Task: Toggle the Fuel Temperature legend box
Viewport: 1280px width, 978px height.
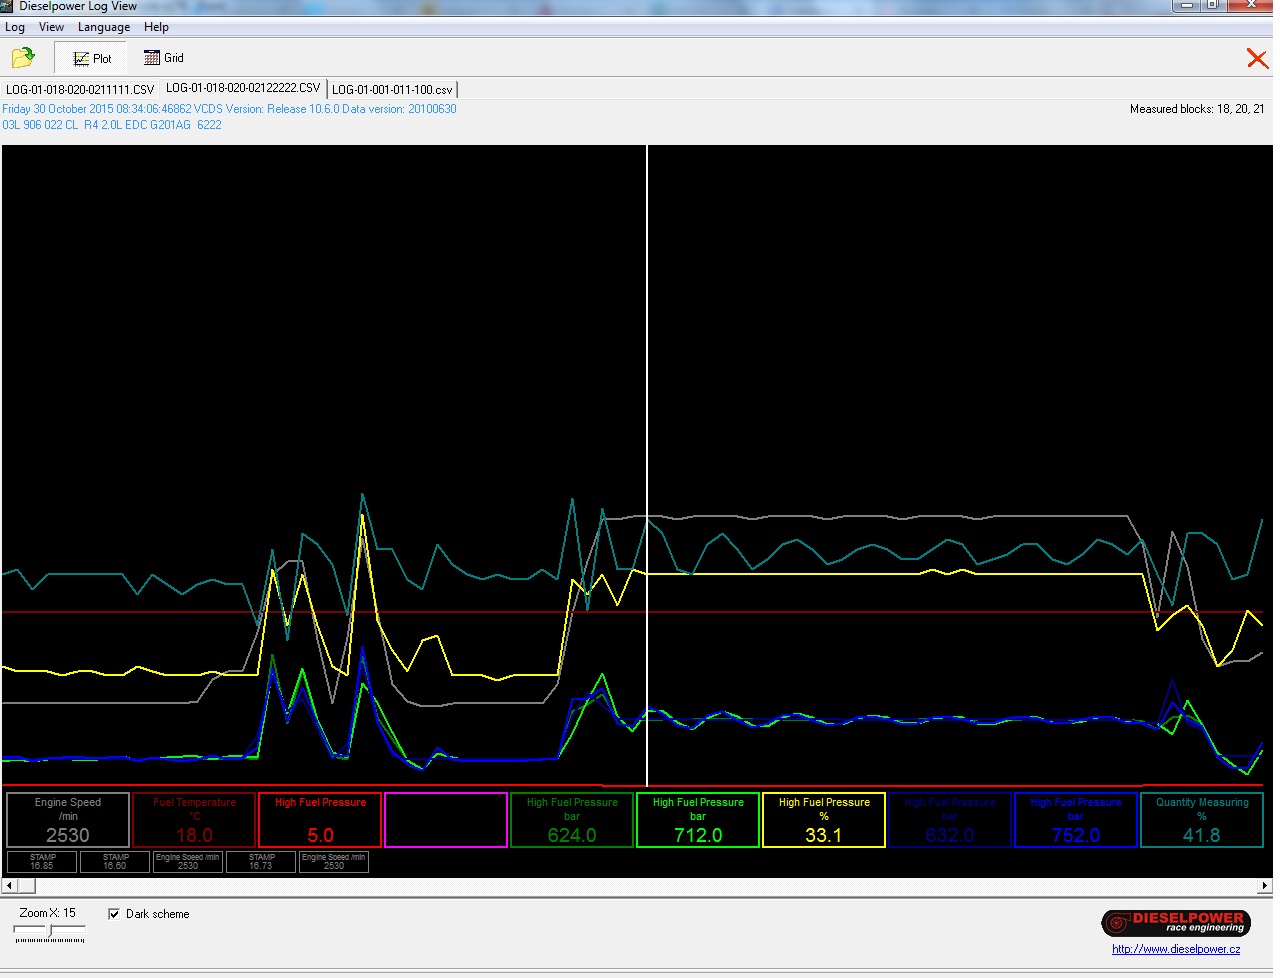Action: [194, 820]
